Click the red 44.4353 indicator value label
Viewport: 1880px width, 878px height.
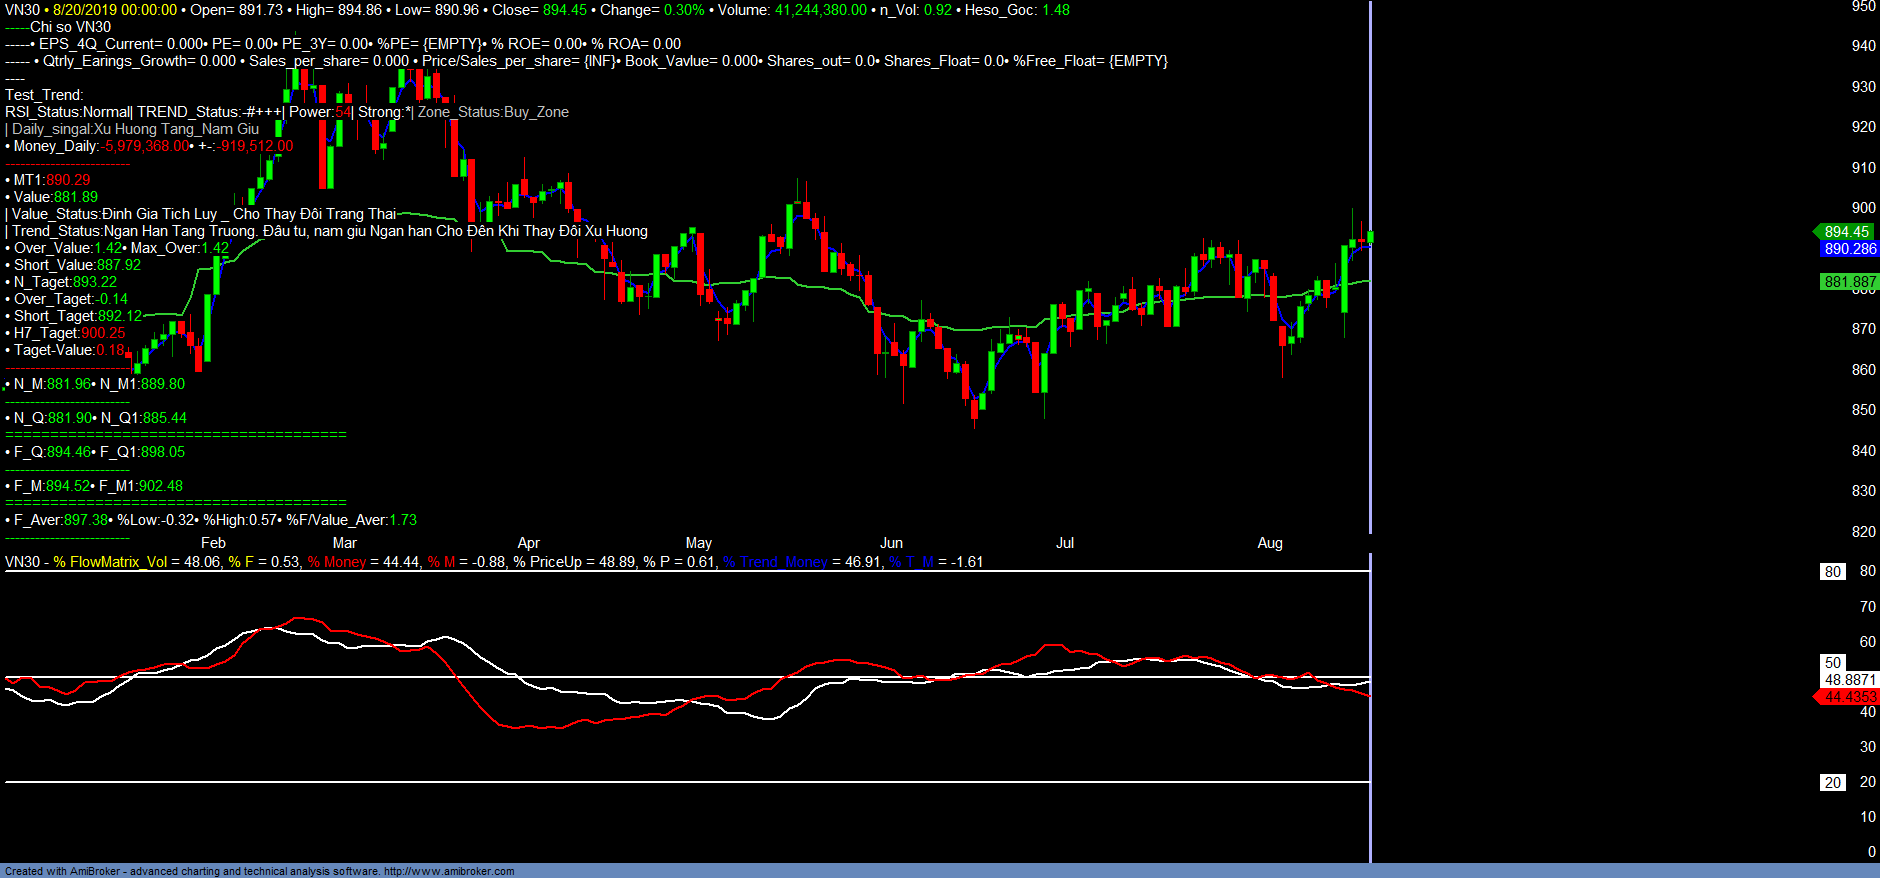1849,697
